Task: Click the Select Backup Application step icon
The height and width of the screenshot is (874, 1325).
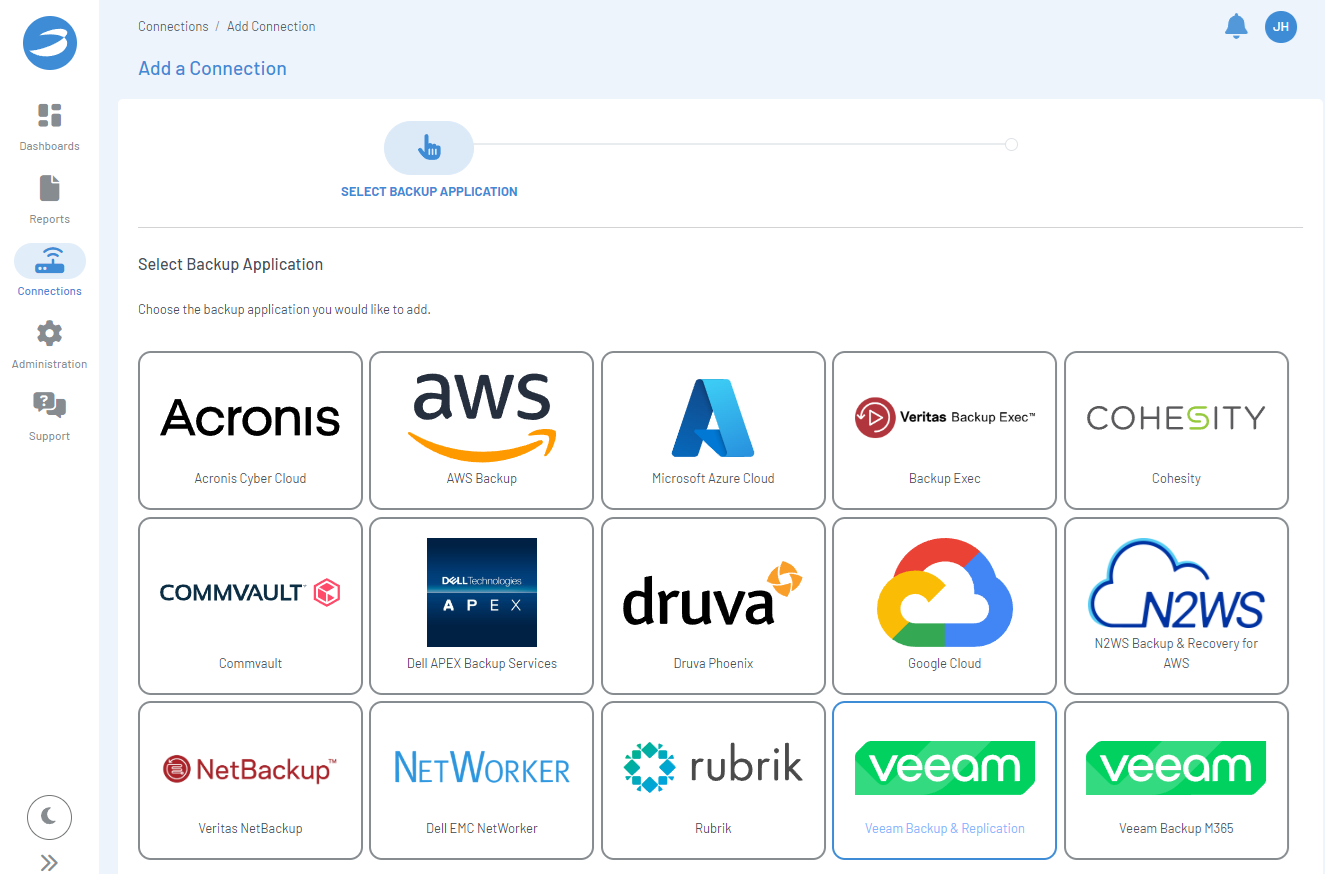Action: tap(429, 148)
